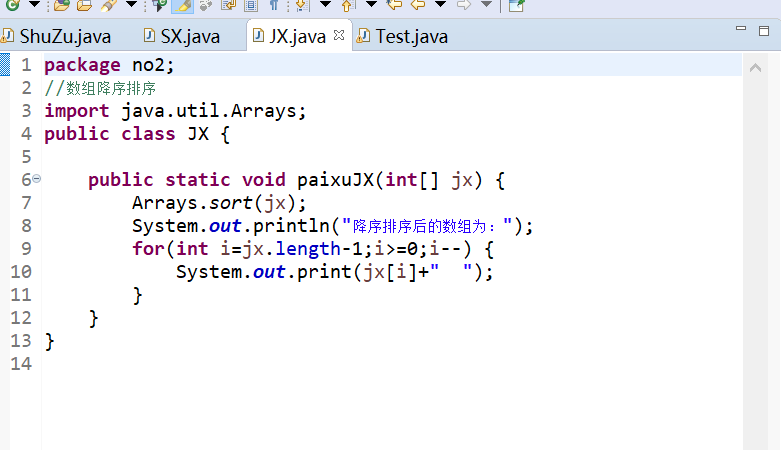This screenshot has width=781, height=450.
Task: Open the Forward history dropdown arrow
Action: 486,4
